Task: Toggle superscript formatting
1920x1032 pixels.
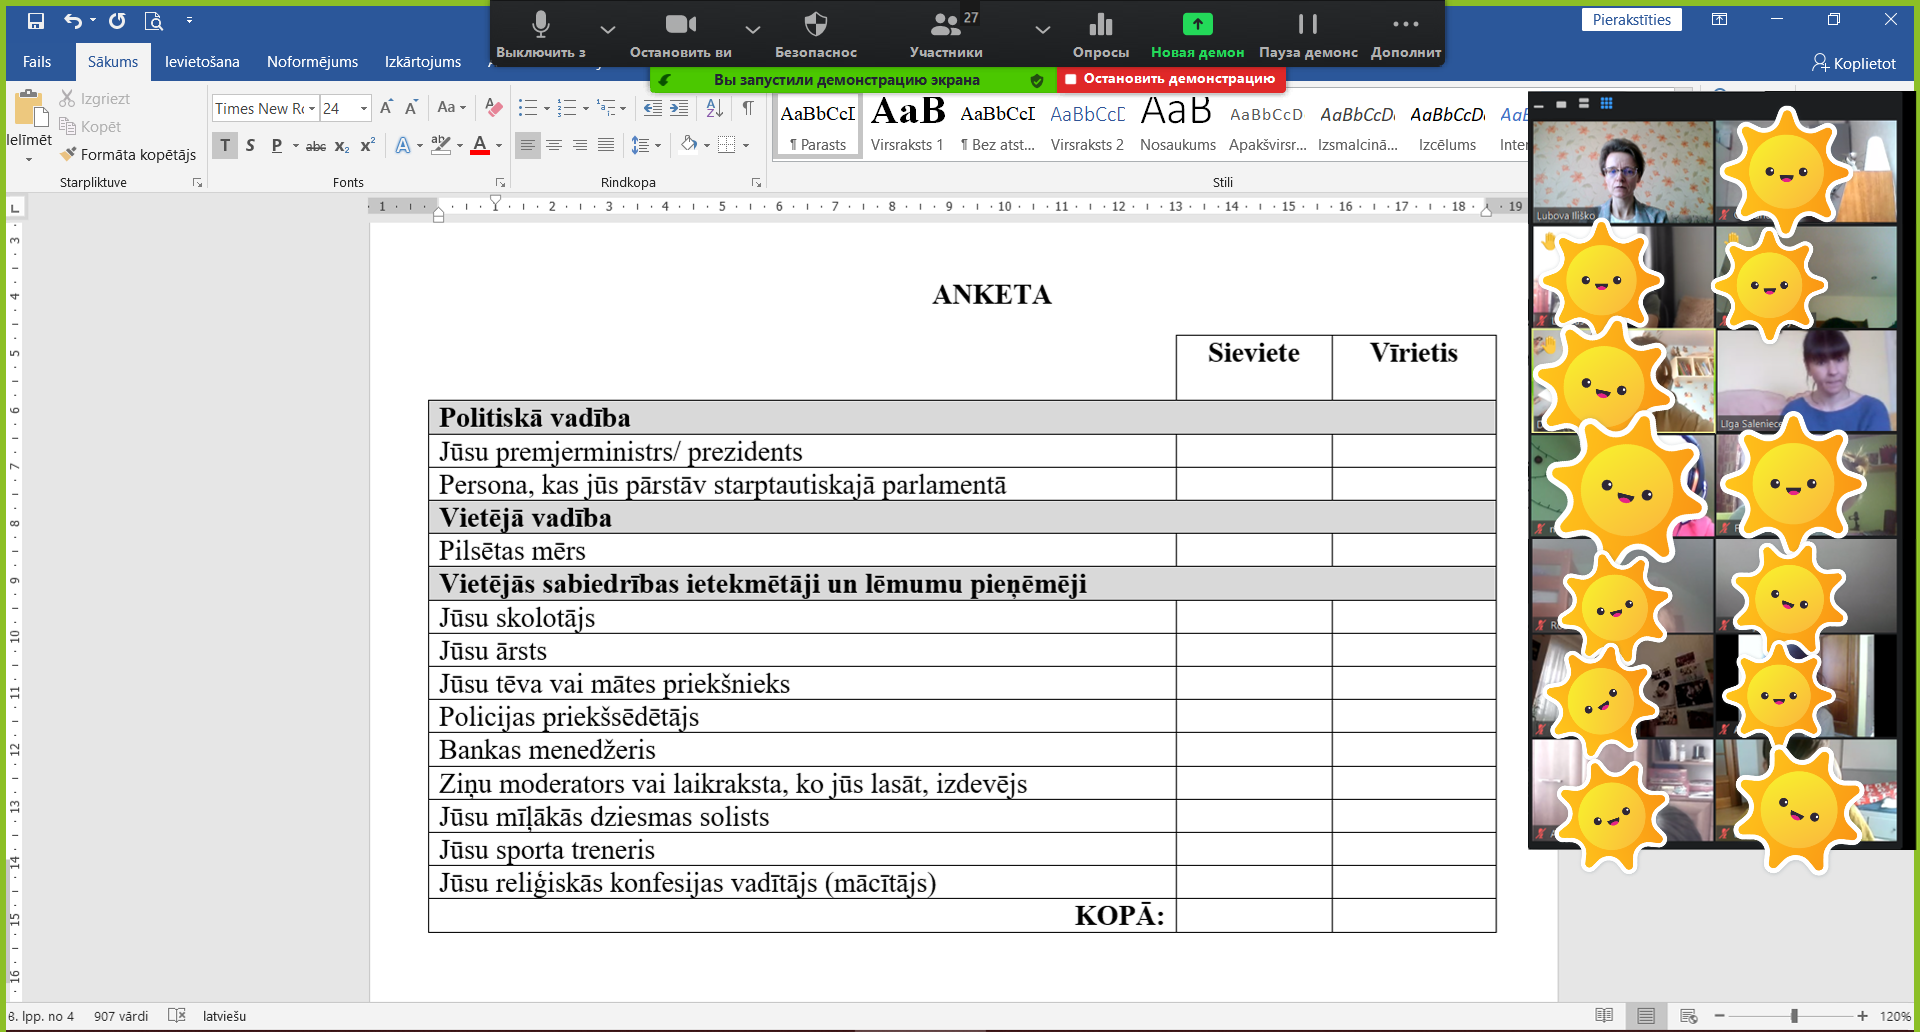Action: click(x=368, y=145)
